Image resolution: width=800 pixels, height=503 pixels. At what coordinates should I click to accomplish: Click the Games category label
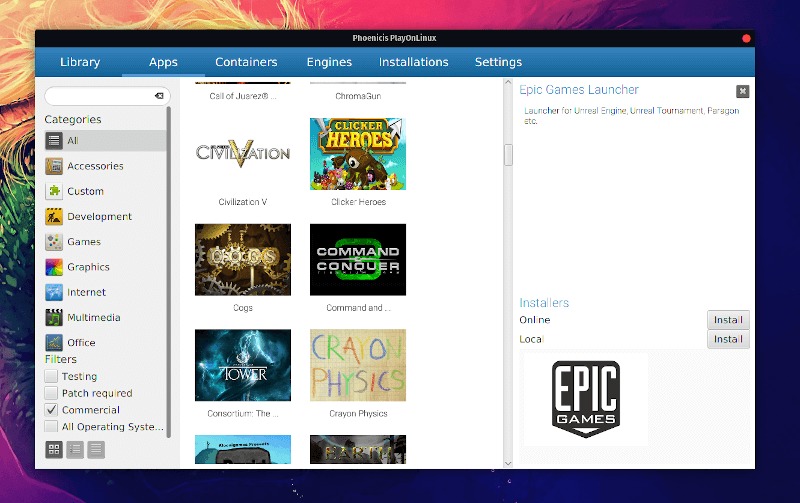click(84, 241)
